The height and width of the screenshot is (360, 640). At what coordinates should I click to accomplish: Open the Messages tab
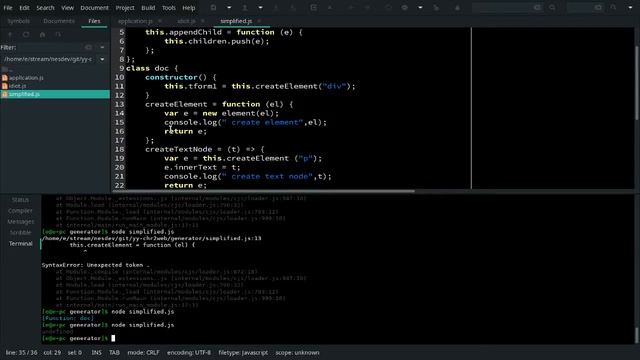coord(20,222)
